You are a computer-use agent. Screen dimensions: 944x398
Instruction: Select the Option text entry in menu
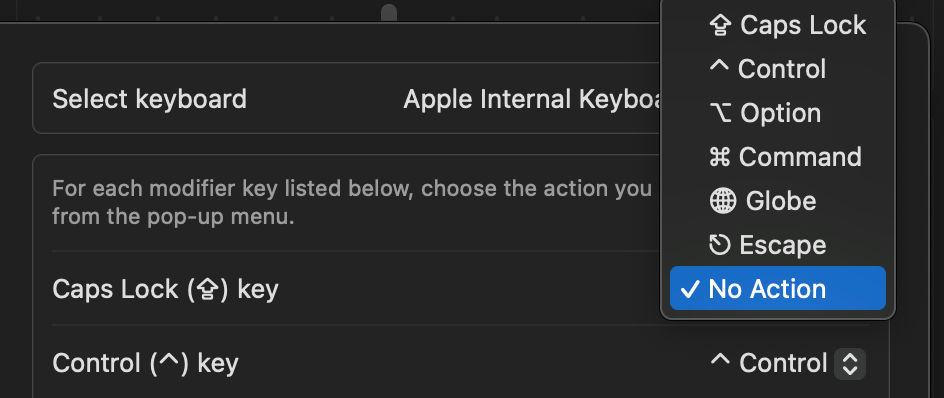click(x=780, y=113)
